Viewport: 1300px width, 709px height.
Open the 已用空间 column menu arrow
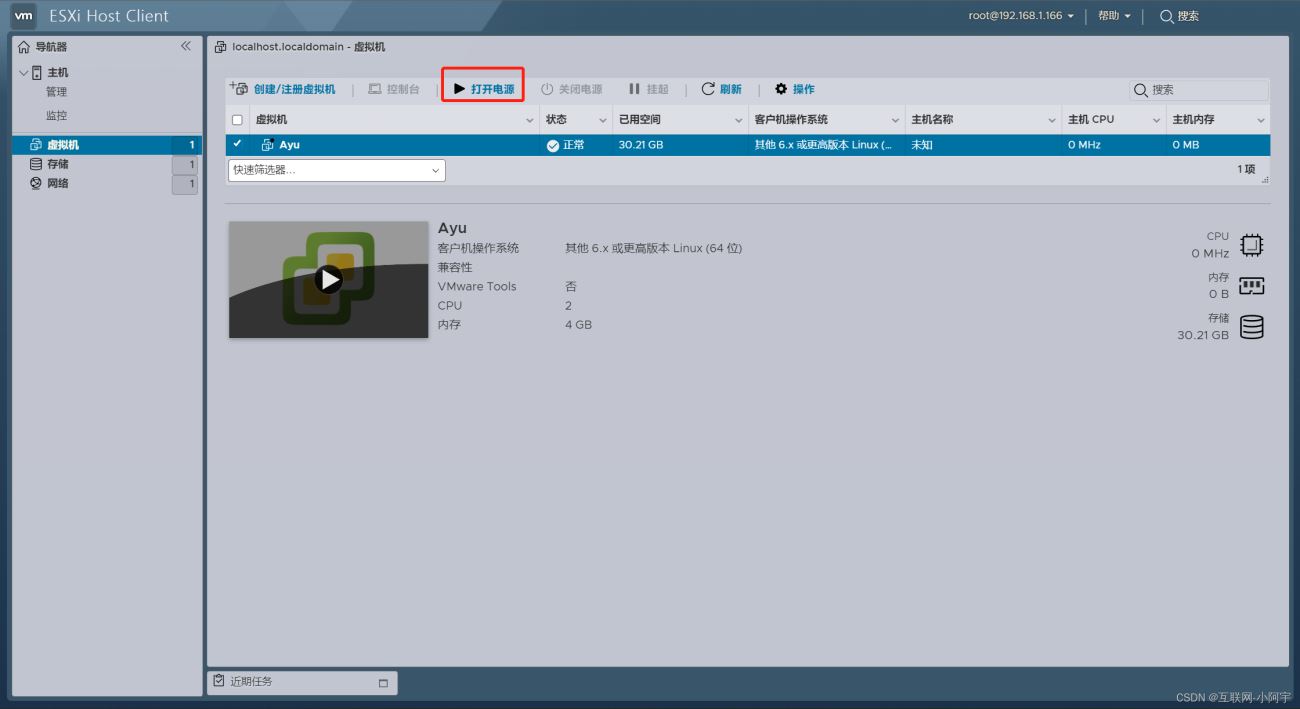(738, 120)
